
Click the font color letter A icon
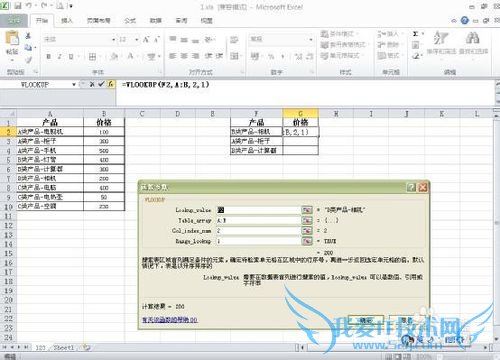point(130,57)
